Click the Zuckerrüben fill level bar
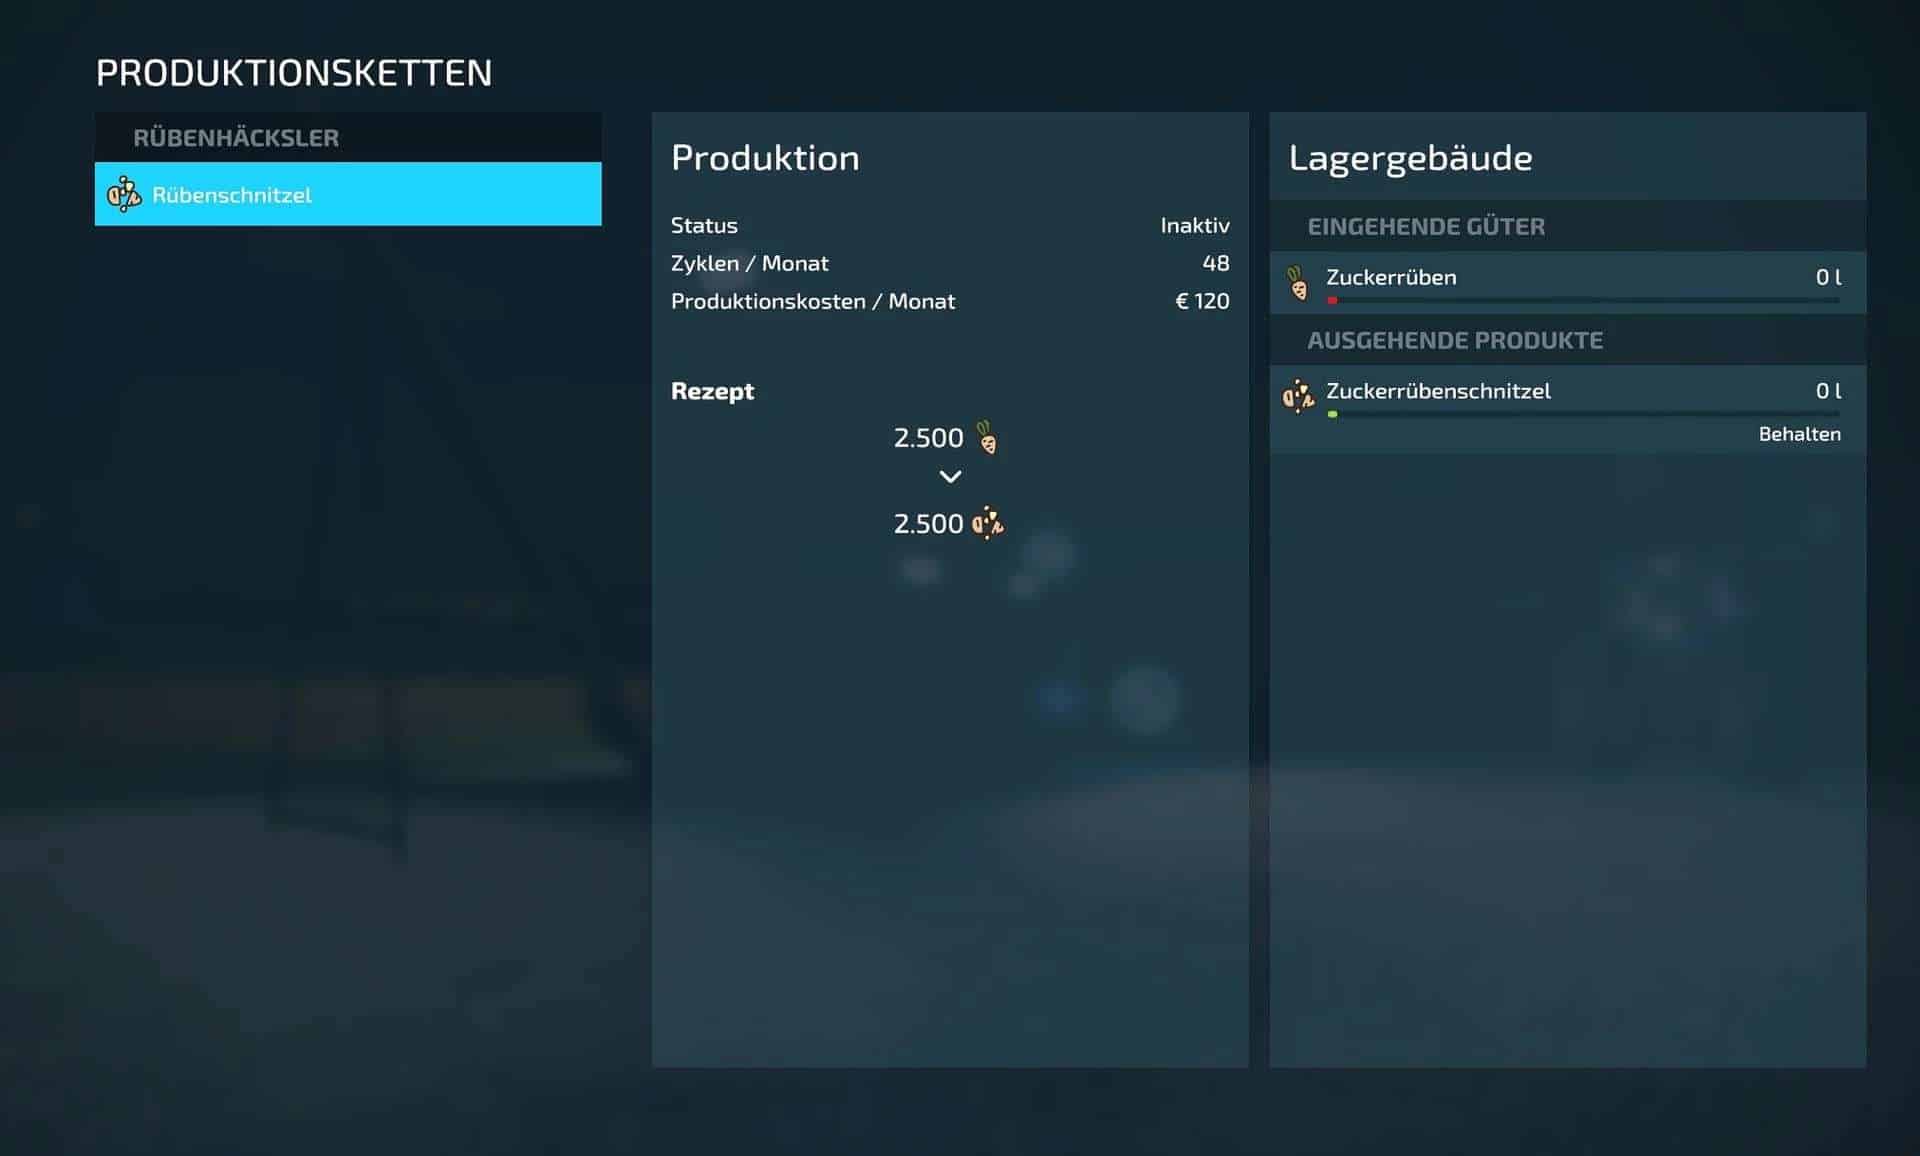The height and width of the screenshot is (1156, 1920). pos(1583,300)
